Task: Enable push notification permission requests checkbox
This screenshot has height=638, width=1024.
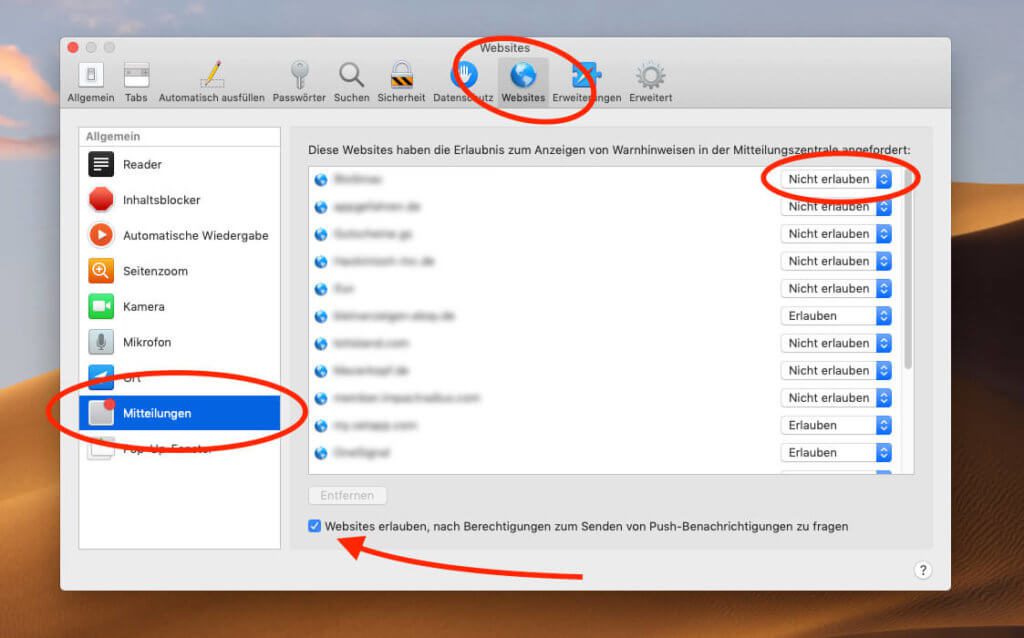Action: [x=315, y=526]
